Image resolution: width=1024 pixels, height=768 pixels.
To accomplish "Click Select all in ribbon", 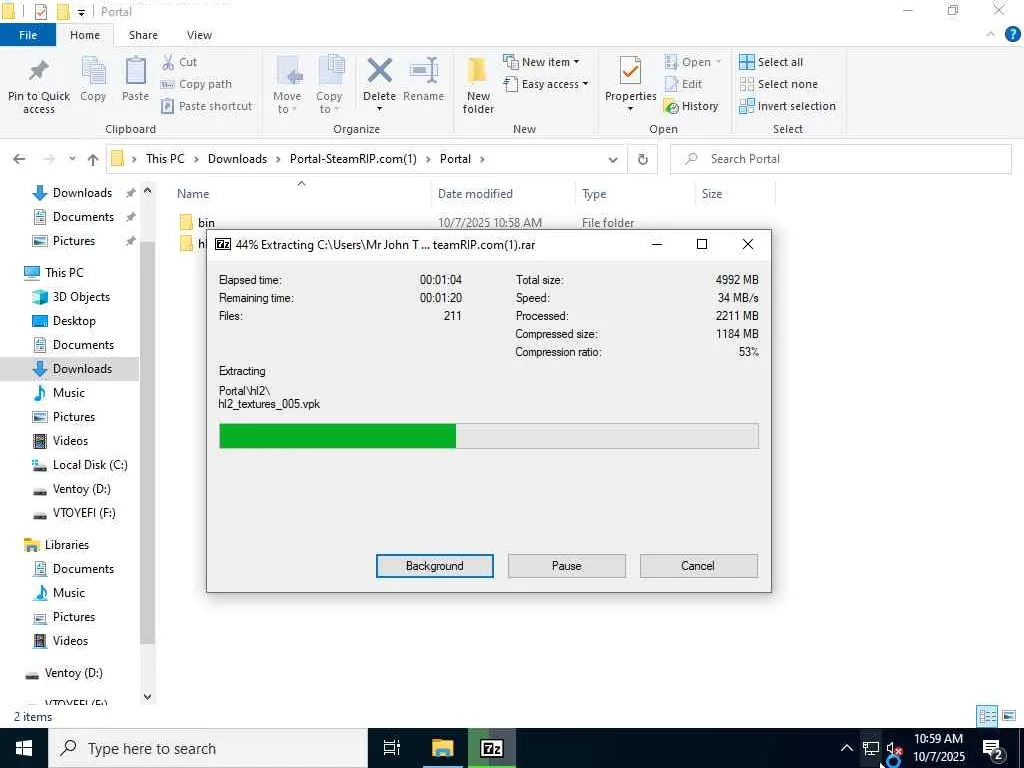I will point(771,62).
